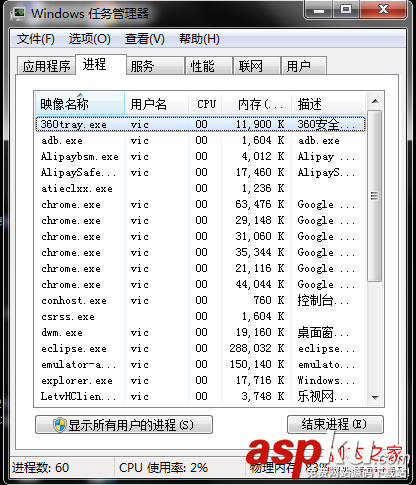Image resolution: width=416 pixels, height=485 pixels.
Task: Switch to the 服务 tab
Action: 155,66
